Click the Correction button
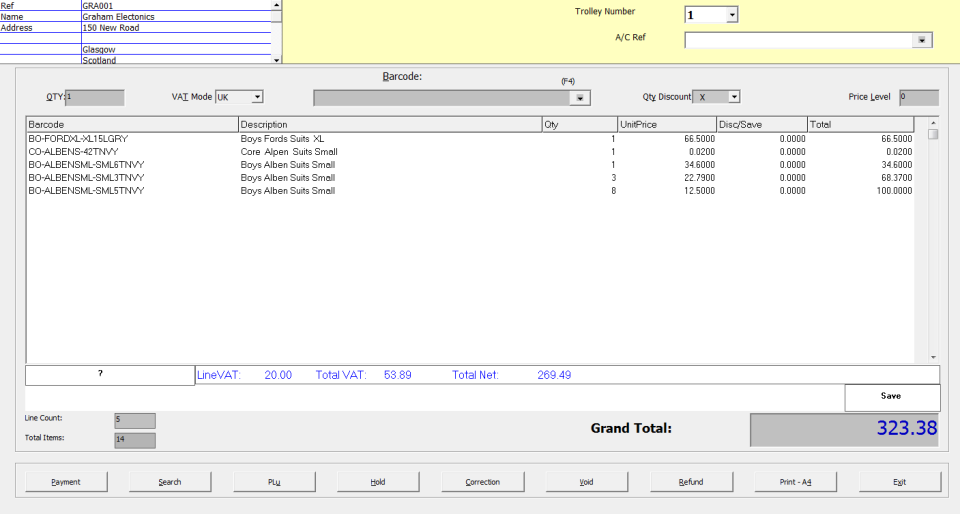 [x=482, y=481]
